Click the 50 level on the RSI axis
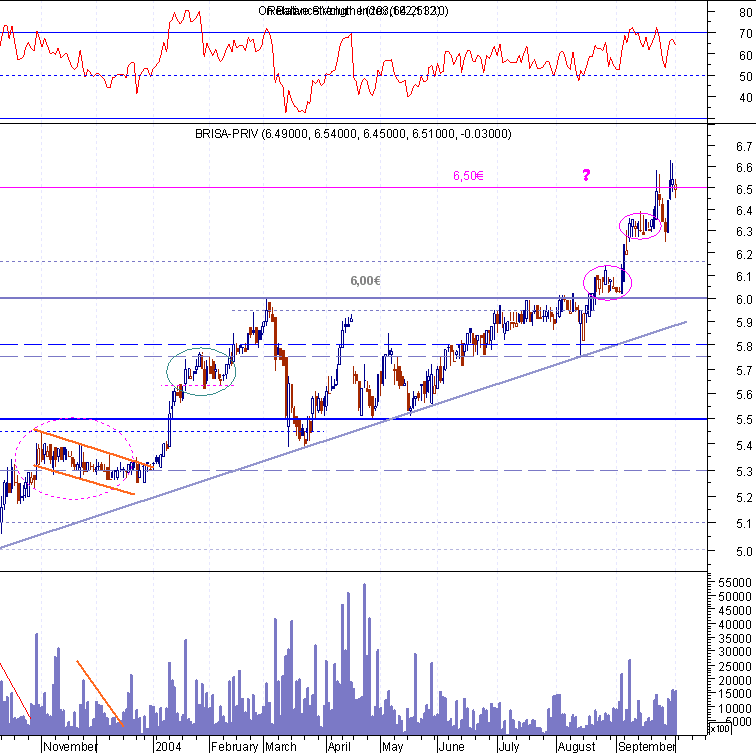 coord(745,76)
